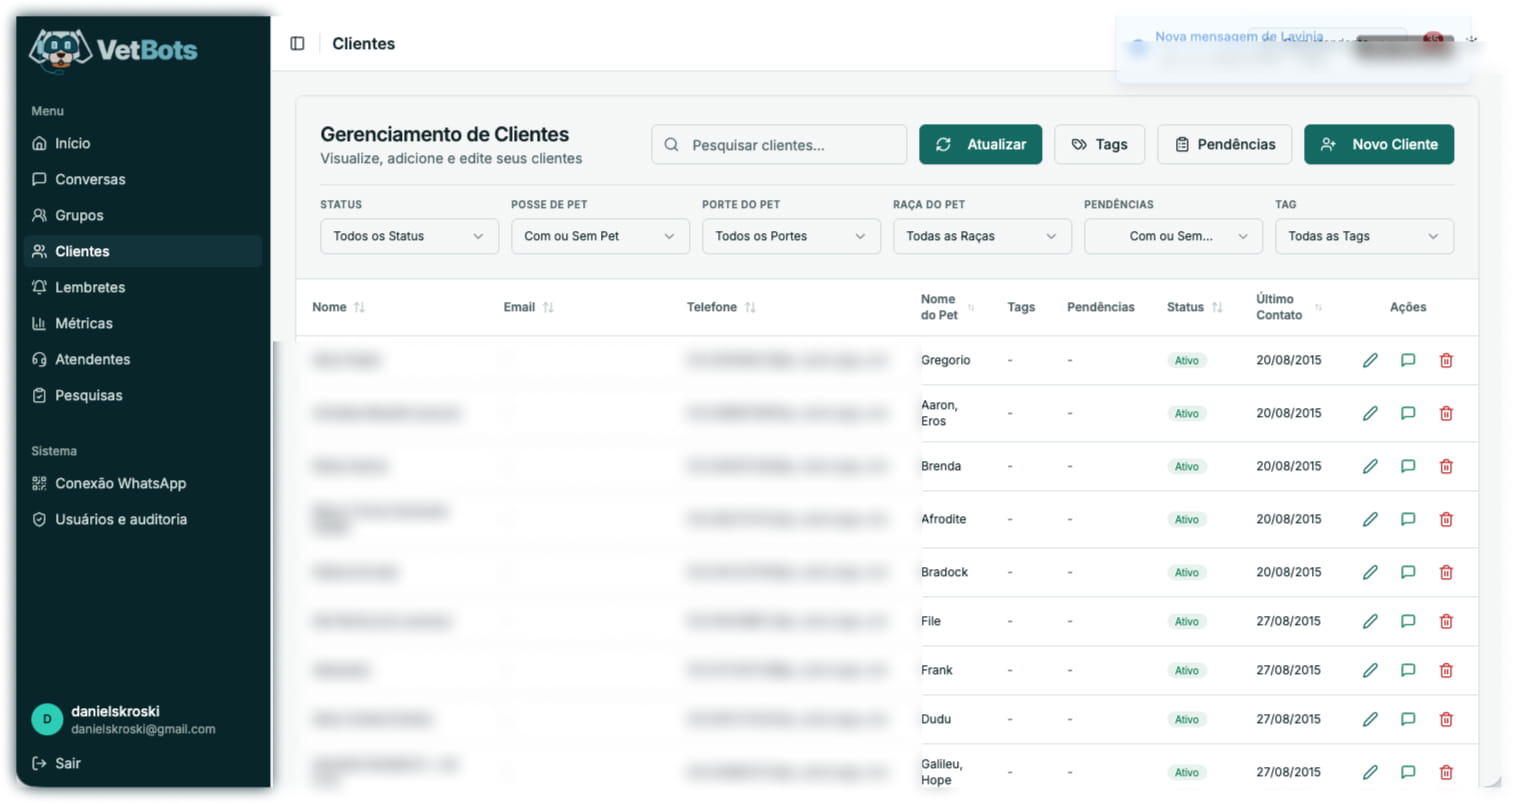Screen dimensions: 1518x804
Task: Open chat for Dudu's row
Action: [x=1408, y=719]
